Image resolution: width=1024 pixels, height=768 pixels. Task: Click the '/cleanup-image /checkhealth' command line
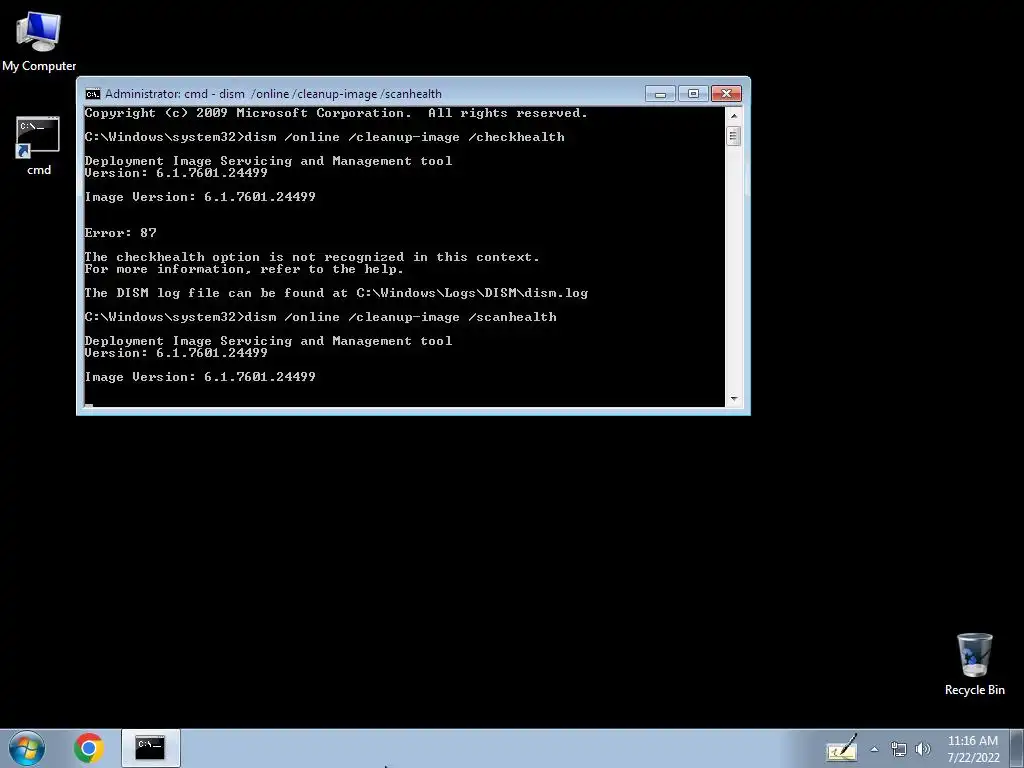click(325, 137)
